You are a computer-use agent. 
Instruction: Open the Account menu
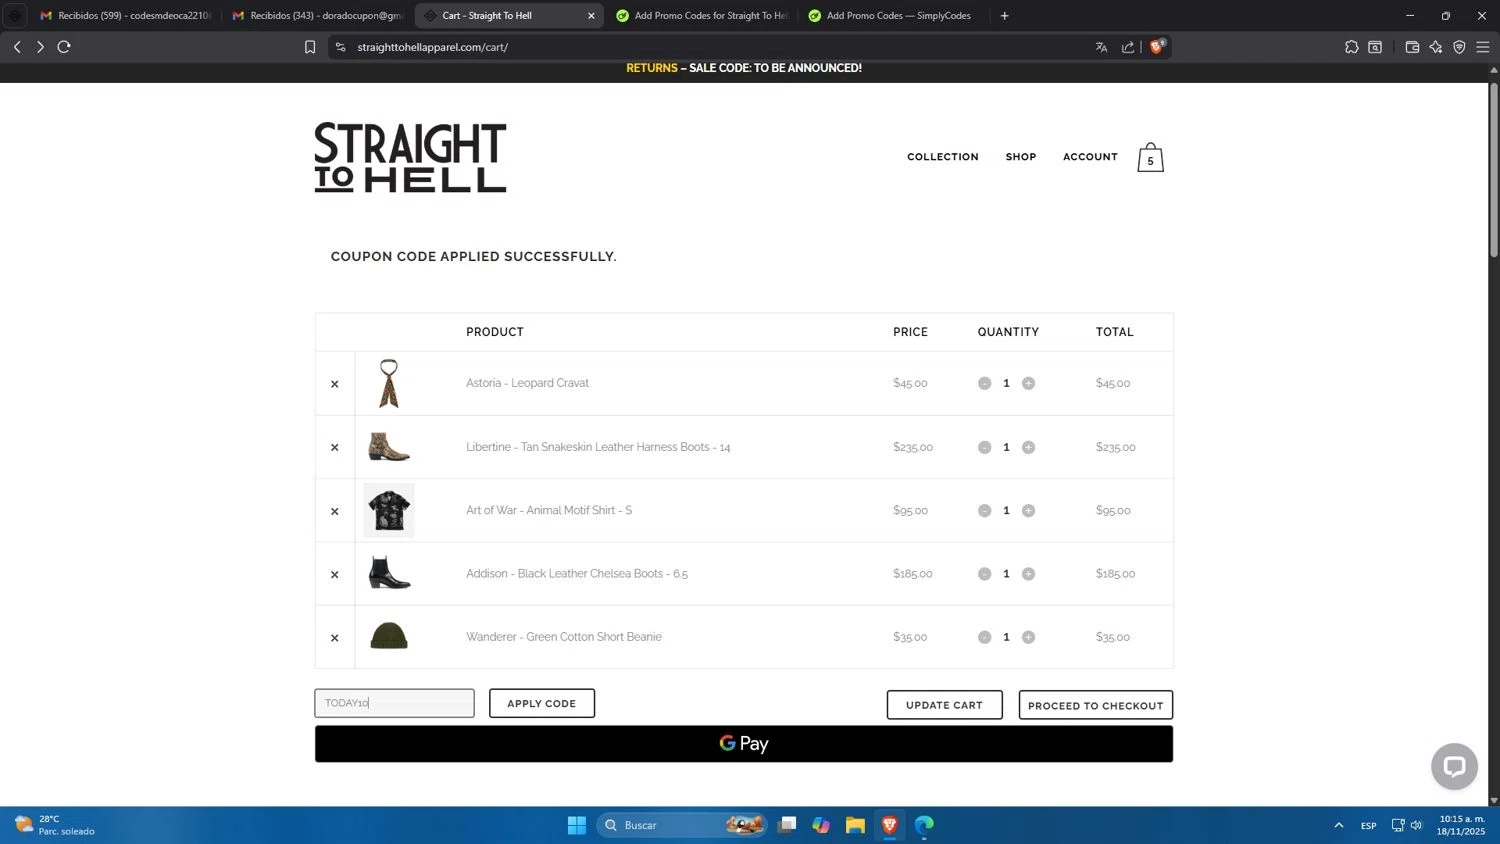point(1090,157)
